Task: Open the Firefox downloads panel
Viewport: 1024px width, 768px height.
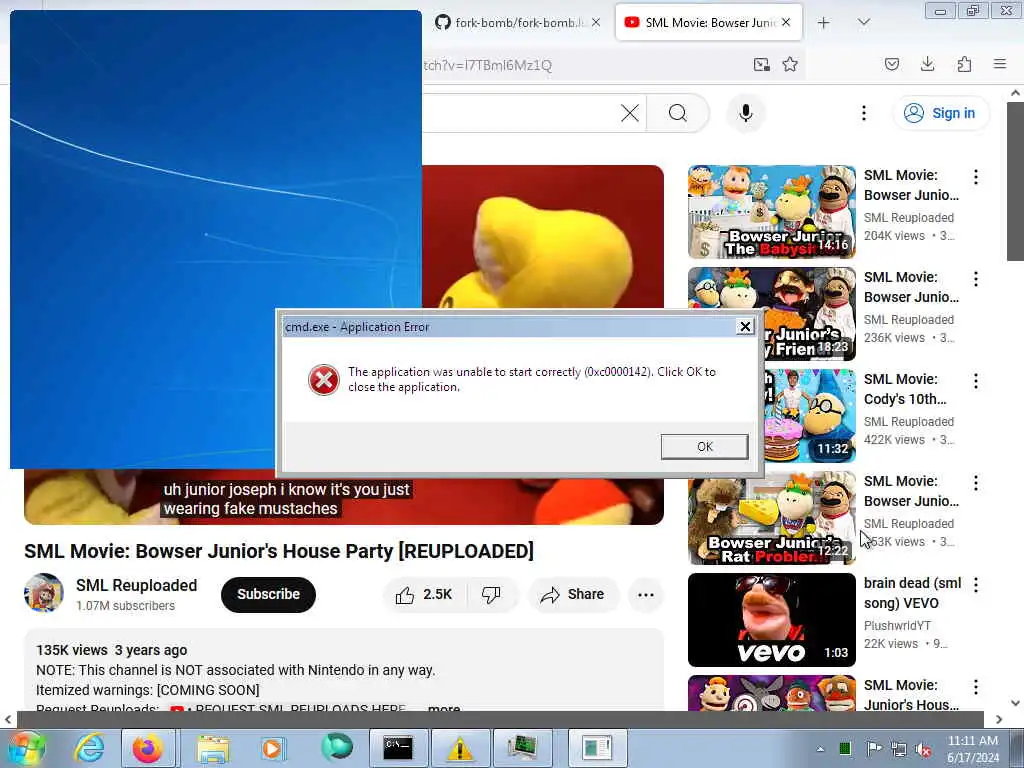Action: point(927,64)
